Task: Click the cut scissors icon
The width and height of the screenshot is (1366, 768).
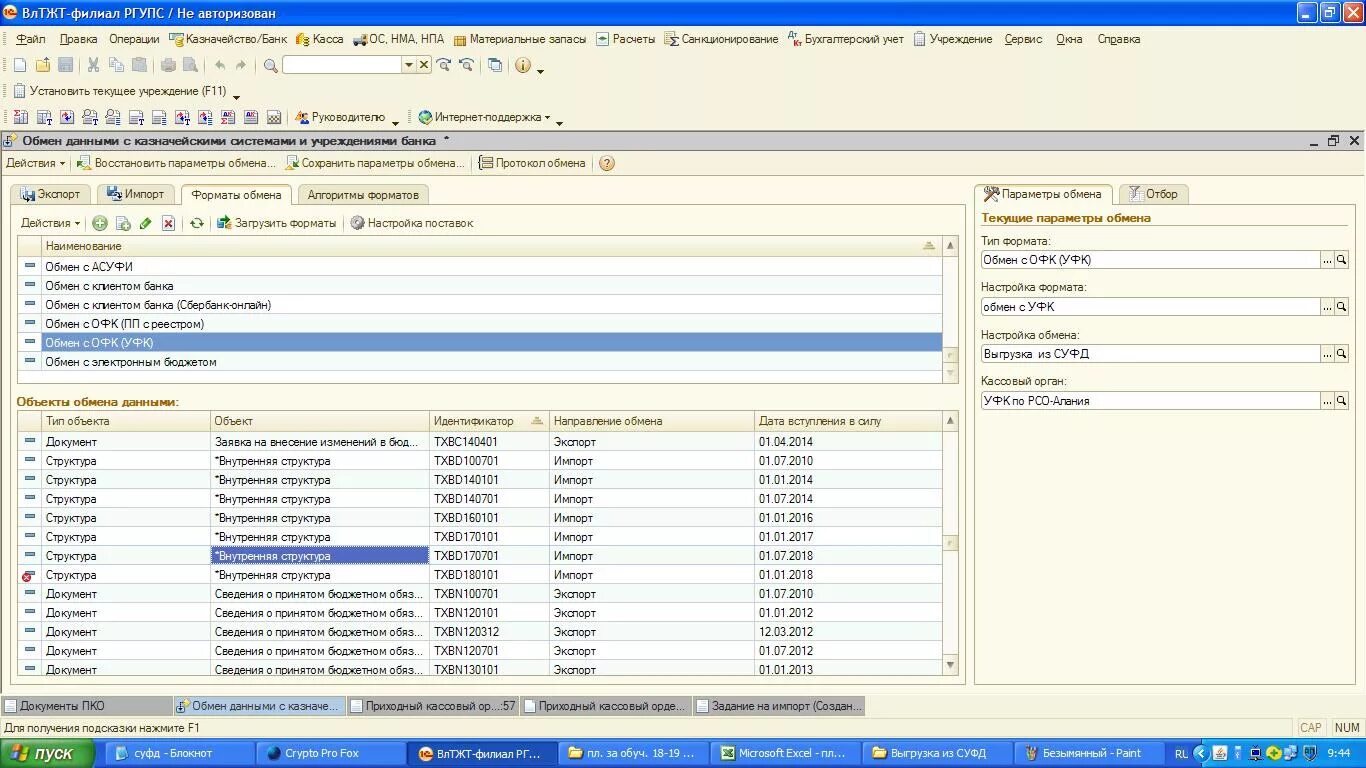Action: [x=93, y=65]
